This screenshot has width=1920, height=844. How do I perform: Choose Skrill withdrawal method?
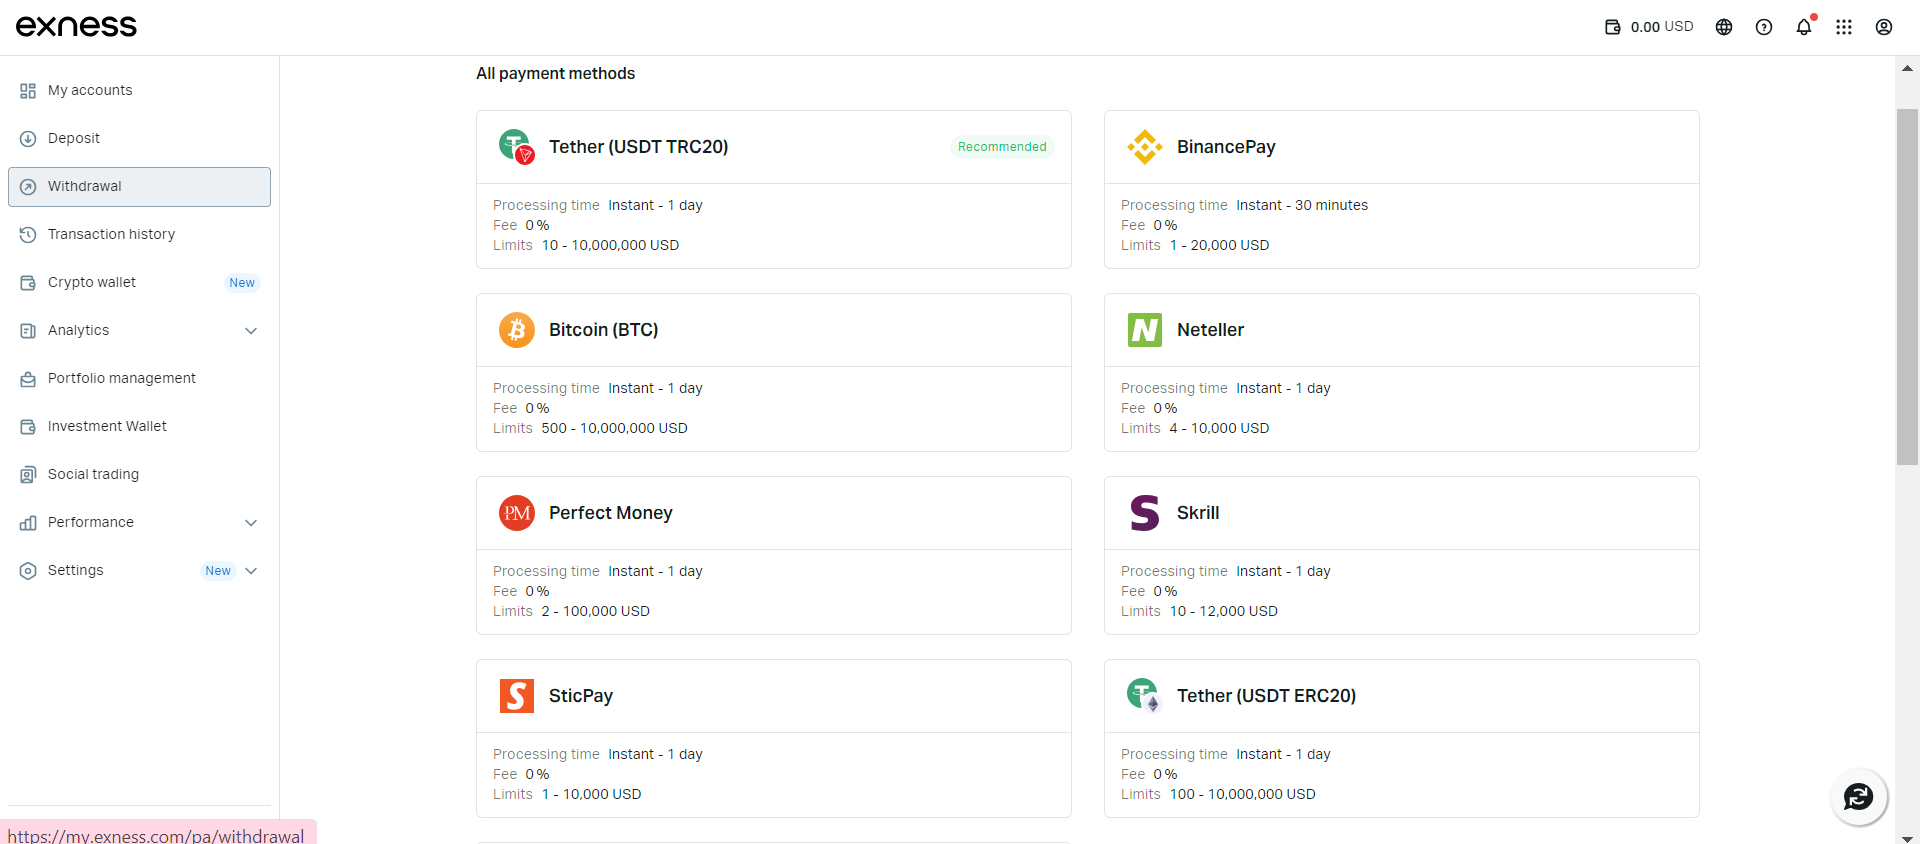pos(1402,555)
